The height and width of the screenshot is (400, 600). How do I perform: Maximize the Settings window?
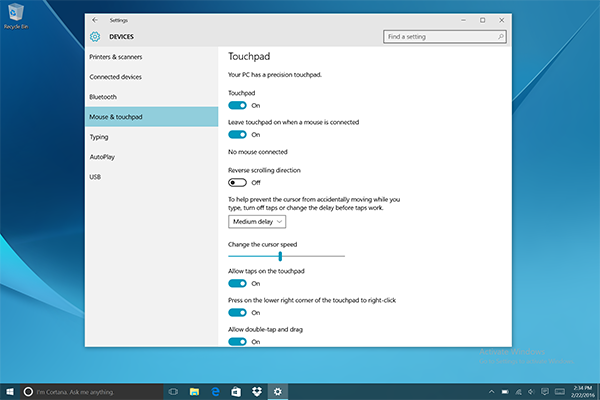[483, 20]
